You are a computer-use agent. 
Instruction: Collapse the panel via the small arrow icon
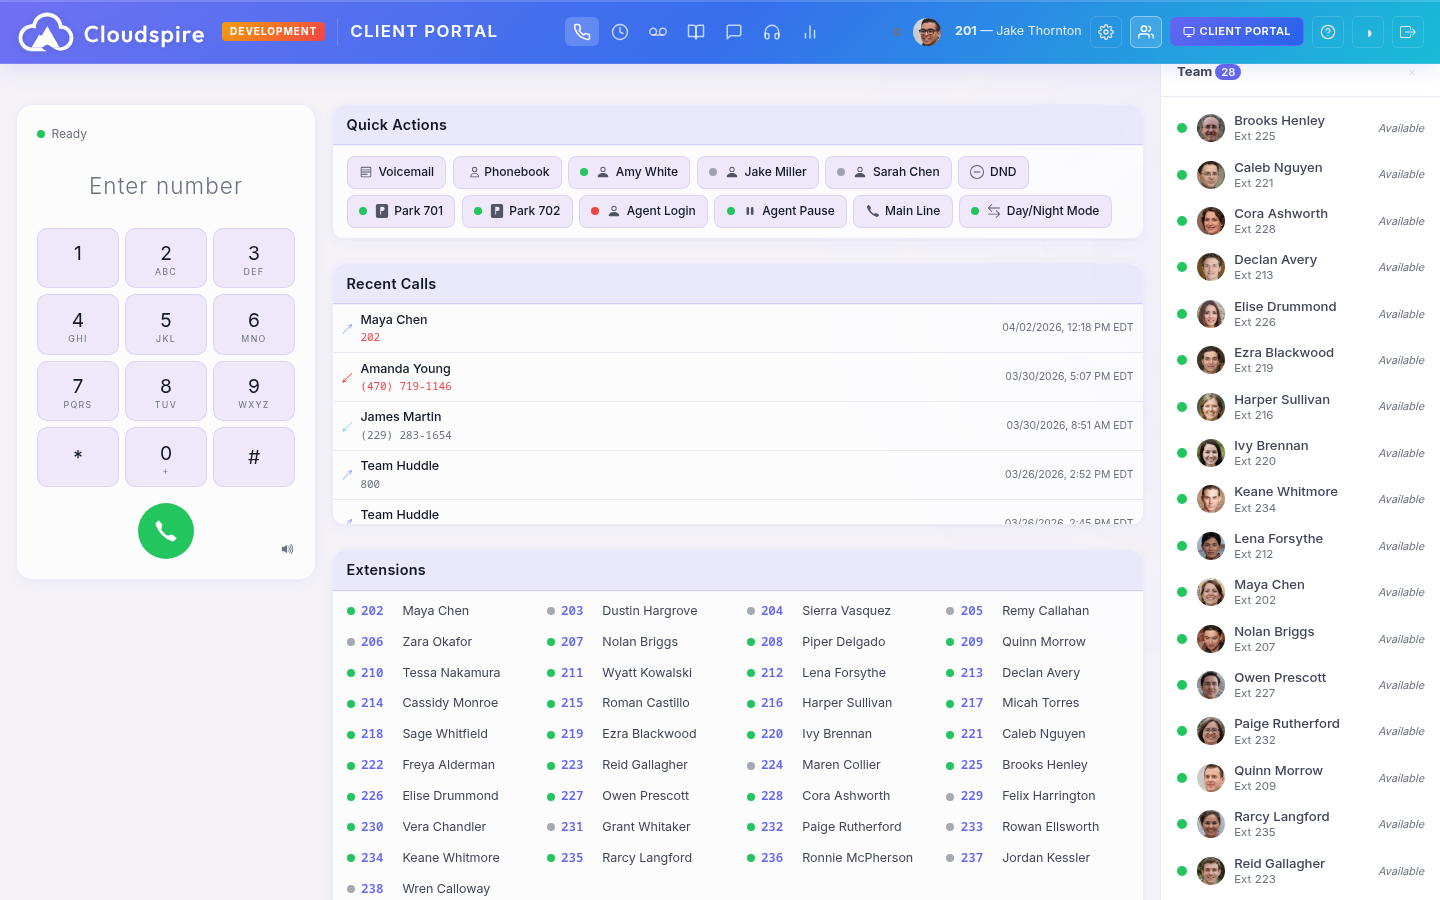click(1368, 31)
